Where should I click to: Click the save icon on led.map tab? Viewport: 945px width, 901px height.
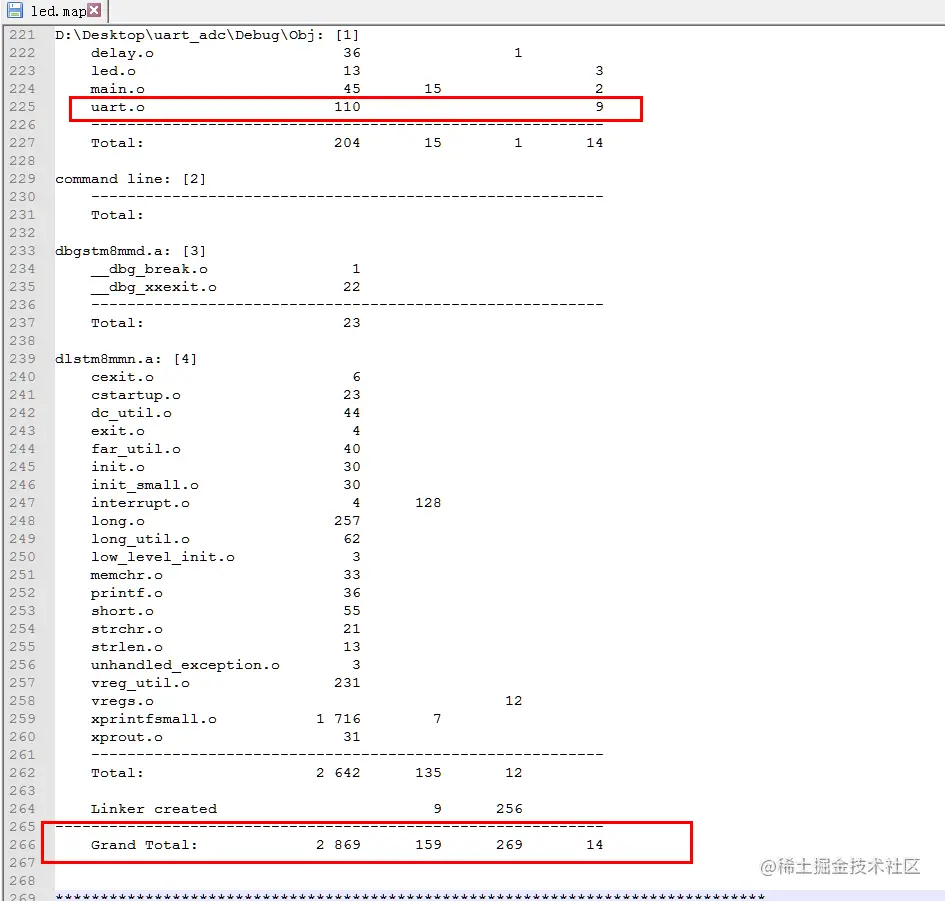tap(15, 10)
